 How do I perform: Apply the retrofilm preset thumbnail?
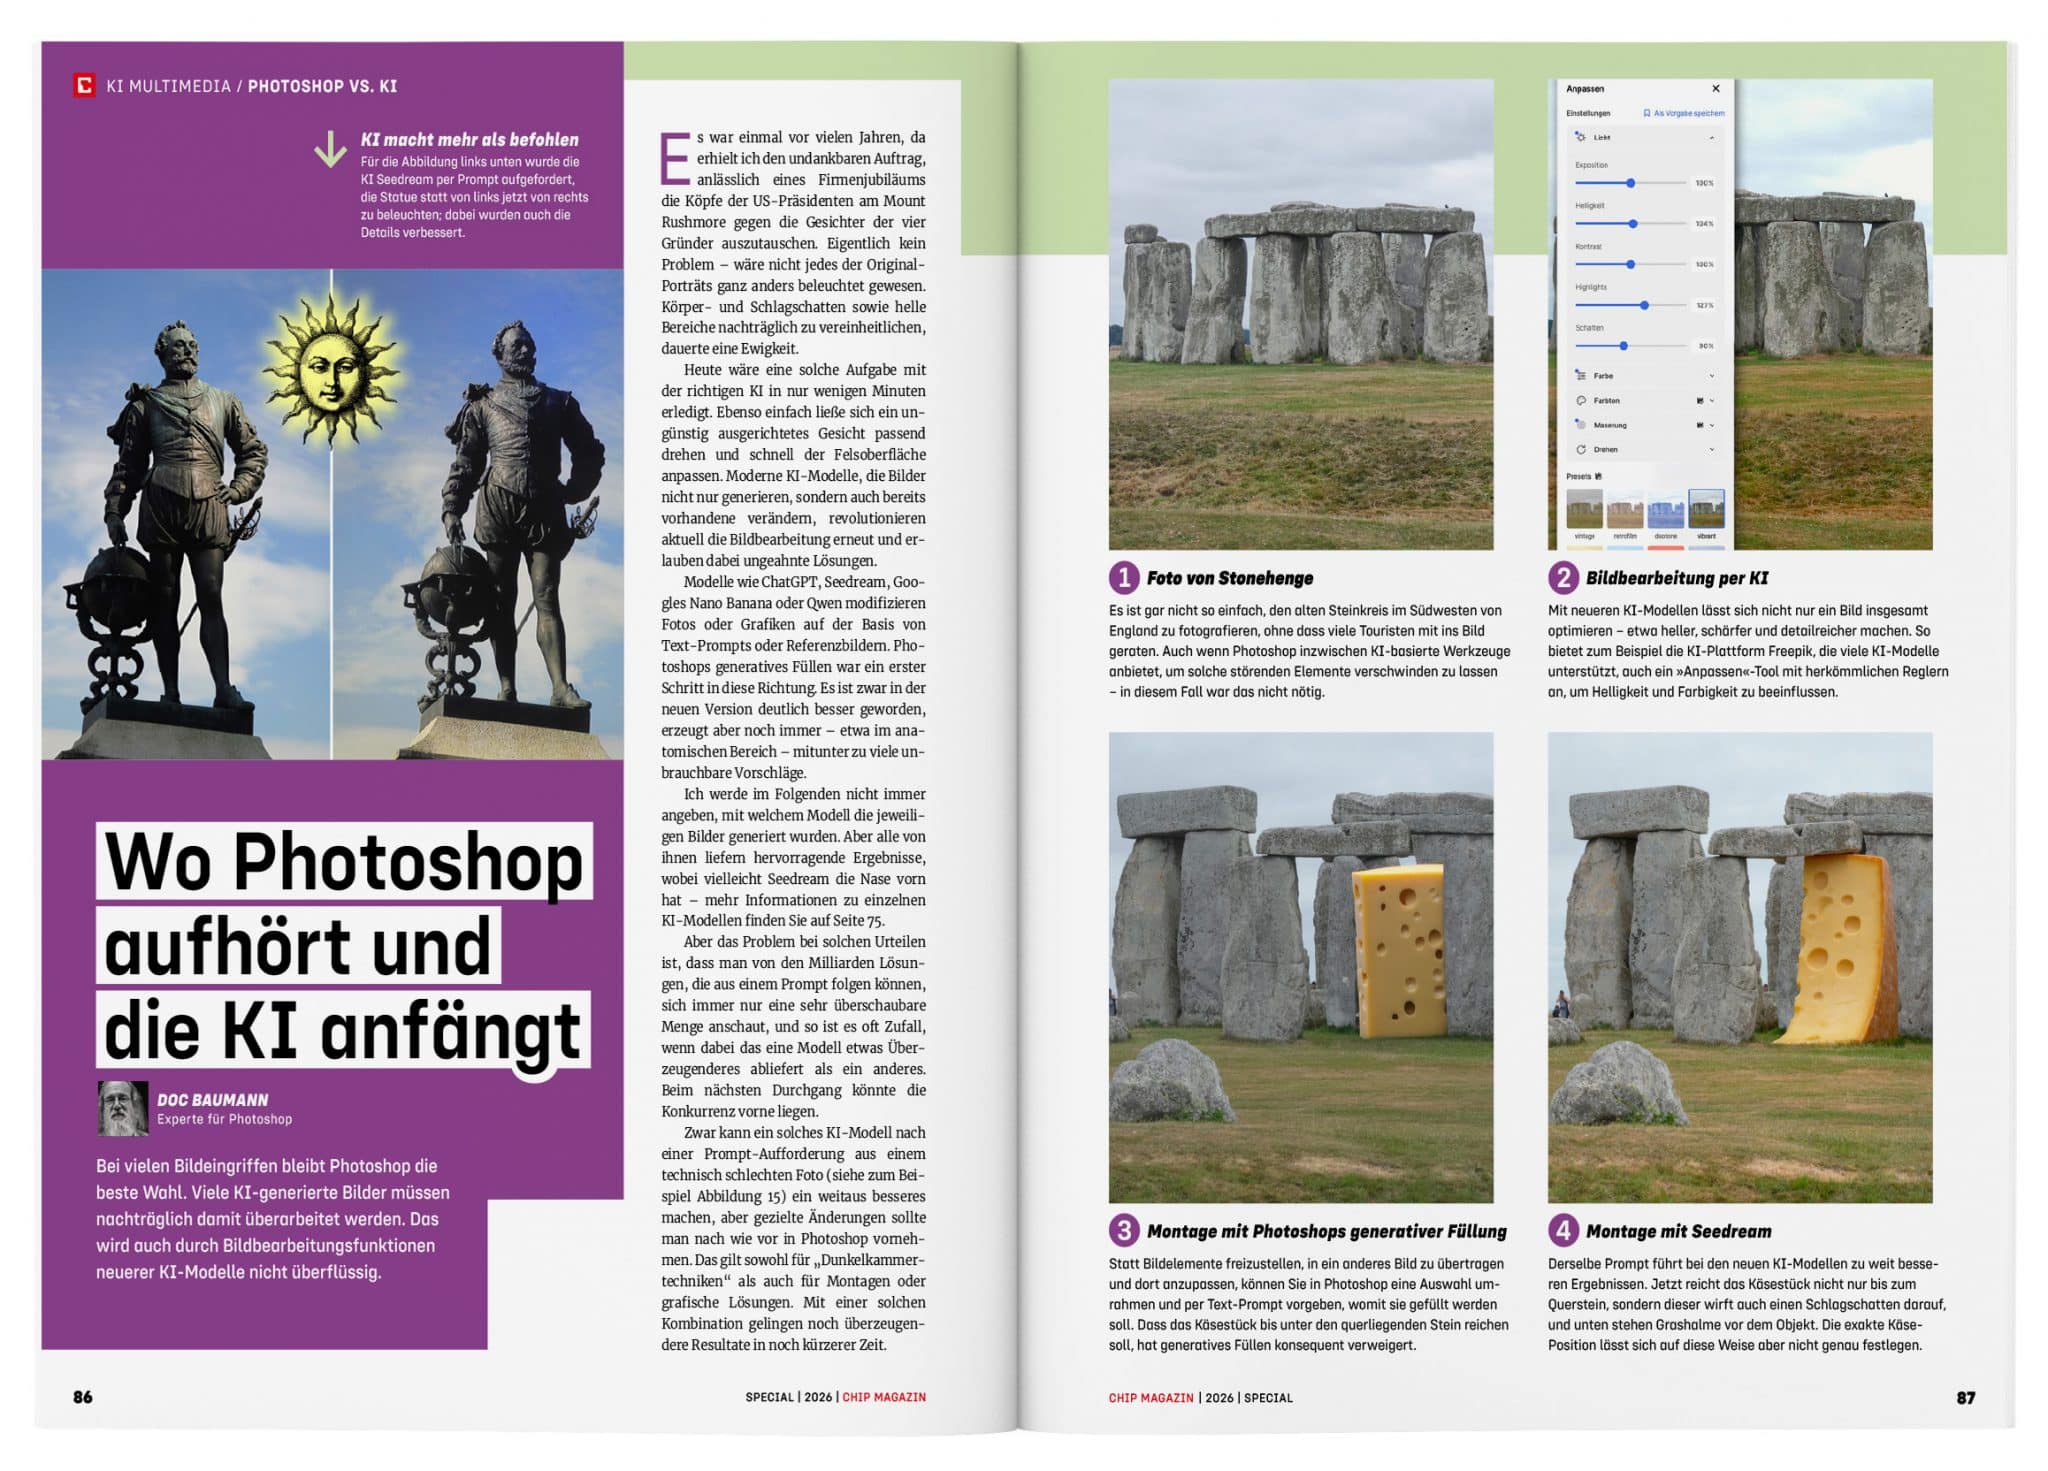tap(1625, 509)
